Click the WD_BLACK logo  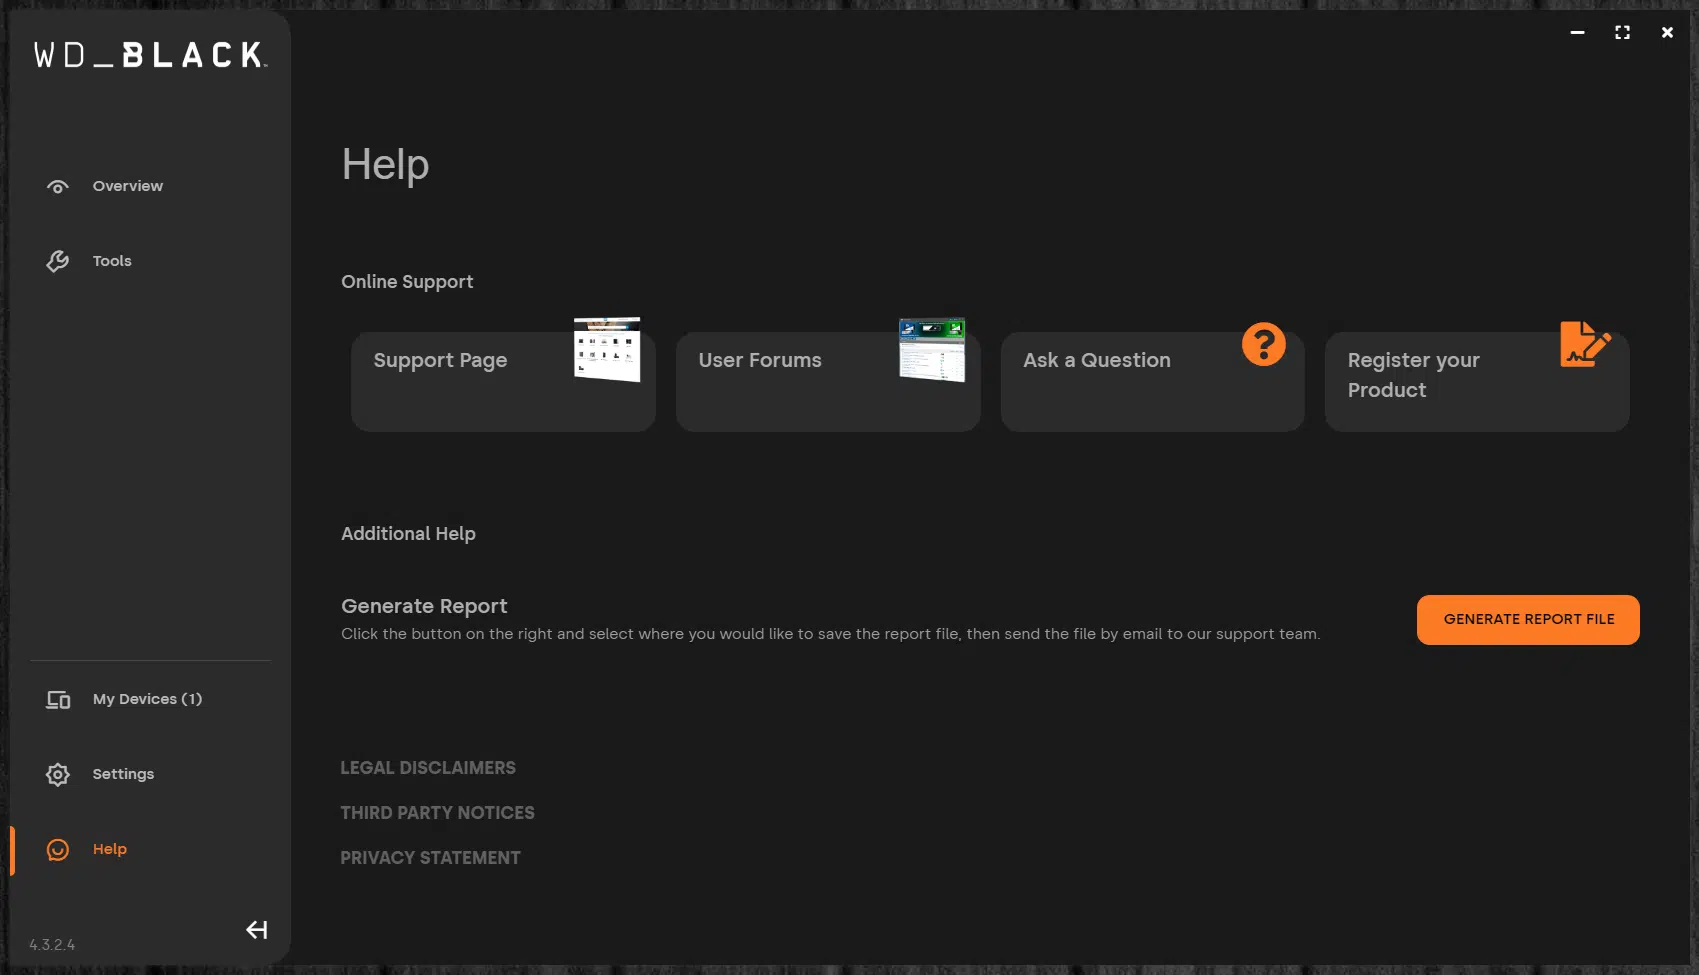[x=150, y=55]
